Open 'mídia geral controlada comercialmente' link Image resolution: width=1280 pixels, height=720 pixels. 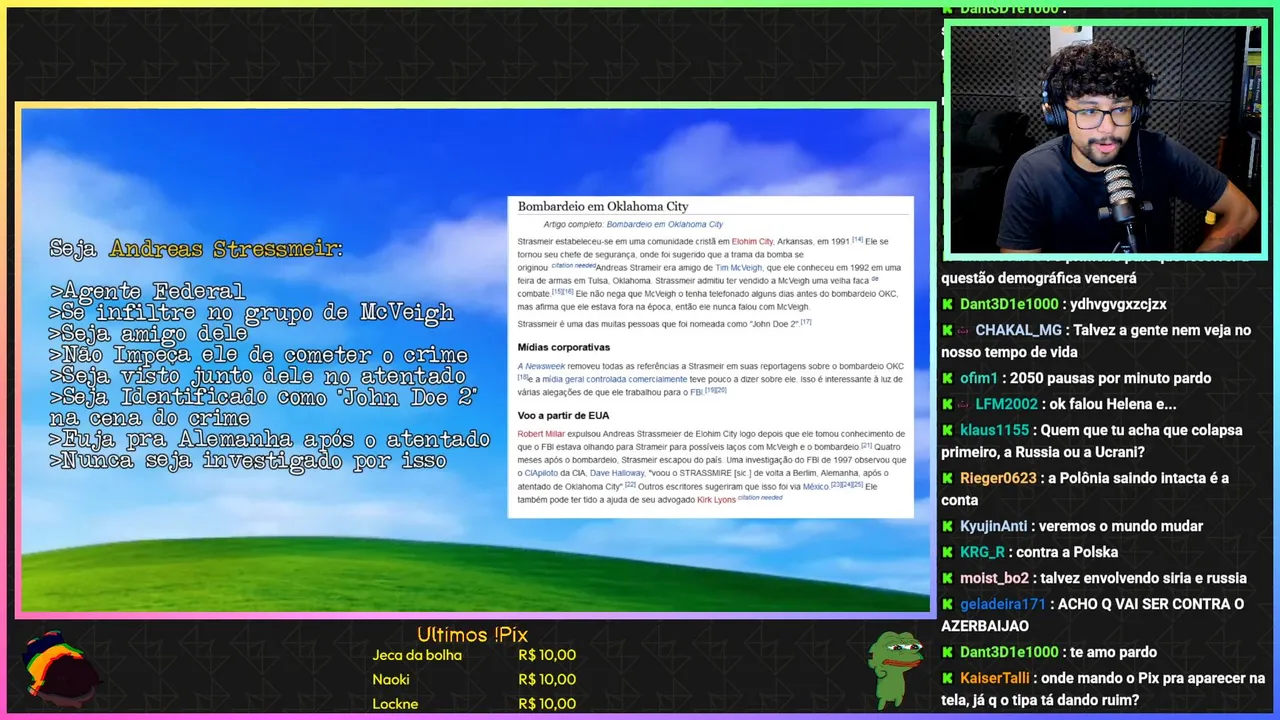tap(614, 380)
